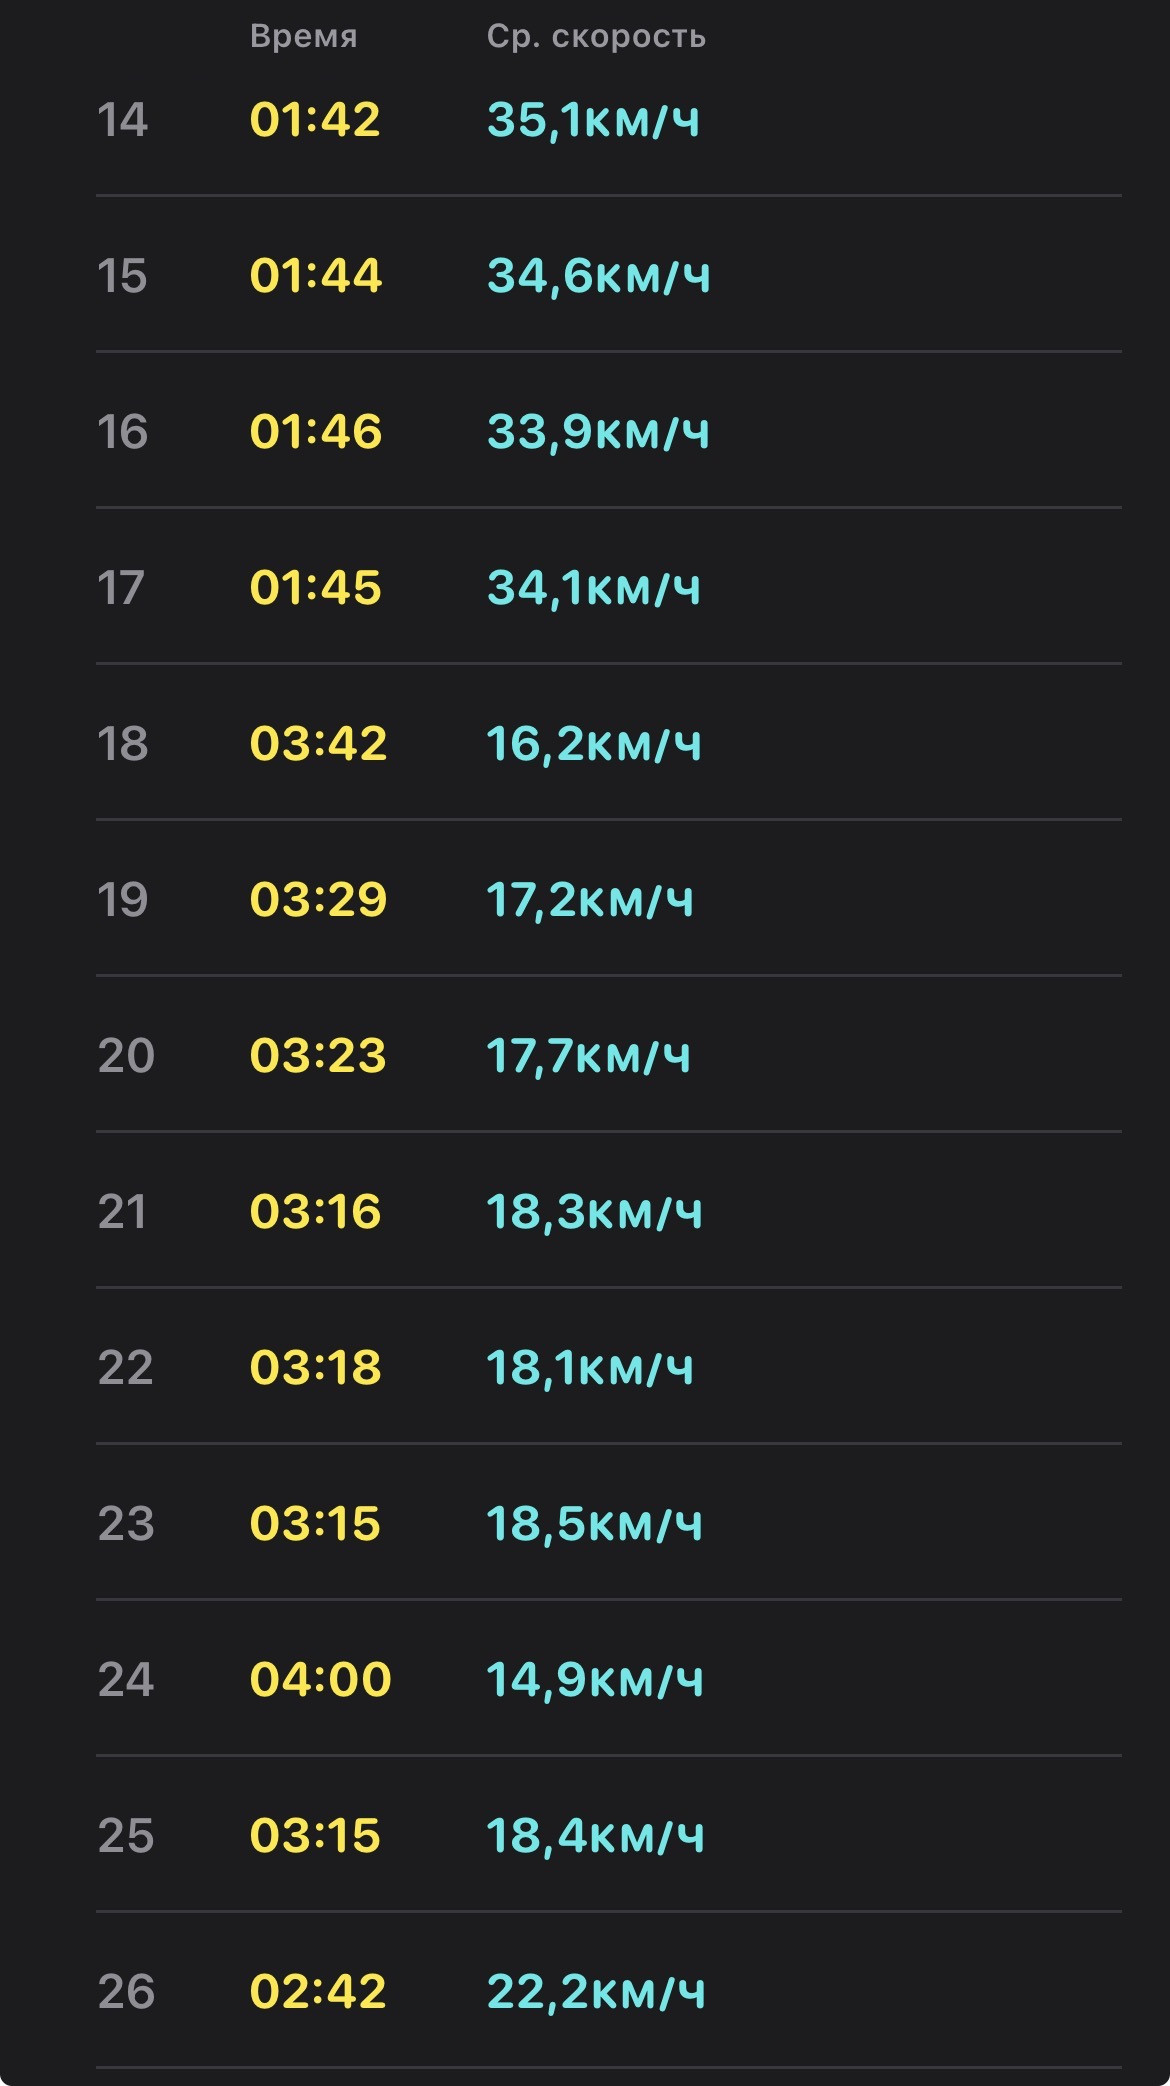Screen dimensions: 1170x2086
Task: Select the Ср. скорость column header
Action: coord(596,37)
